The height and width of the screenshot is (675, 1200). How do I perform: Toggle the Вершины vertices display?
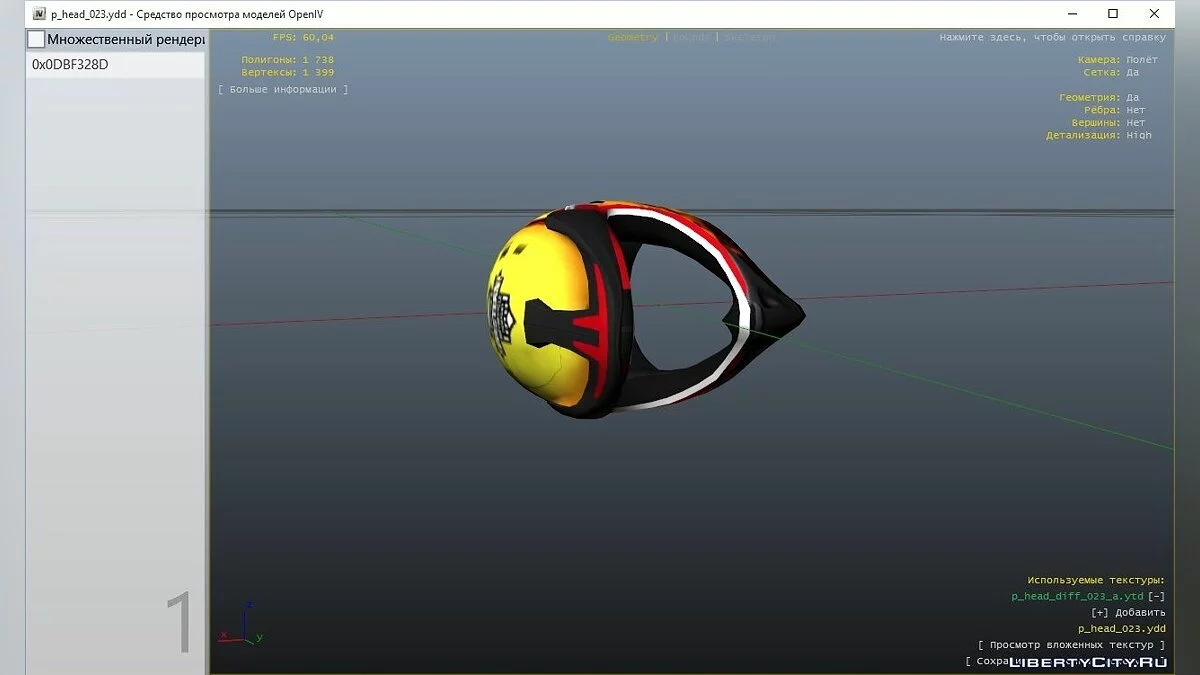(1135, 123)
